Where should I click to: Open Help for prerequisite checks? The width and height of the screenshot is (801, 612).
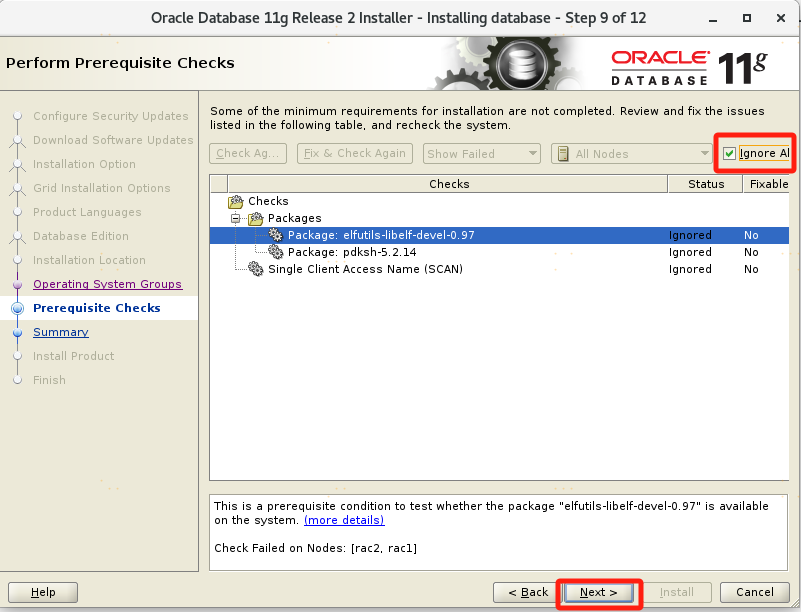click(x=43, y=592)
